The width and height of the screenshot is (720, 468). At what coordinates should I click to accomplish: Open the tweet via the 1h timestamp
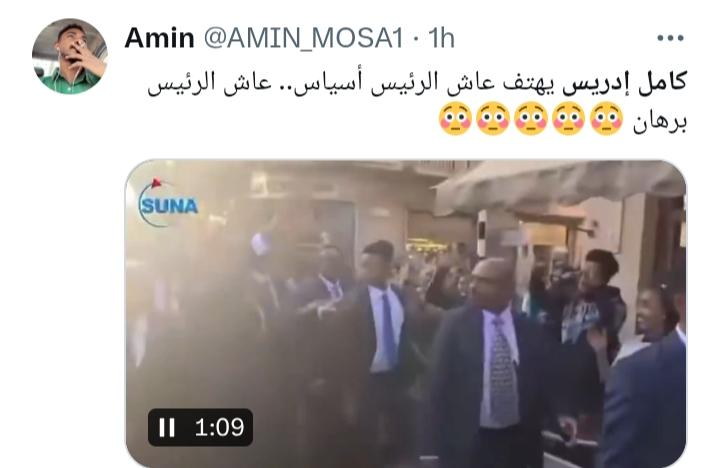(x=441, y=38)
